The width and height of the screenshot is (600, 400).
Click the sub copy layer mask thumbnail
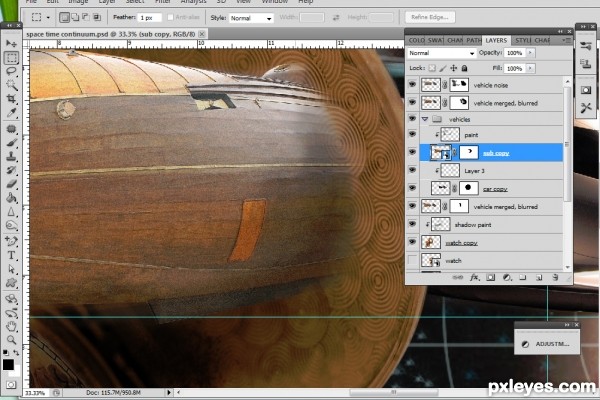point(469,152)
